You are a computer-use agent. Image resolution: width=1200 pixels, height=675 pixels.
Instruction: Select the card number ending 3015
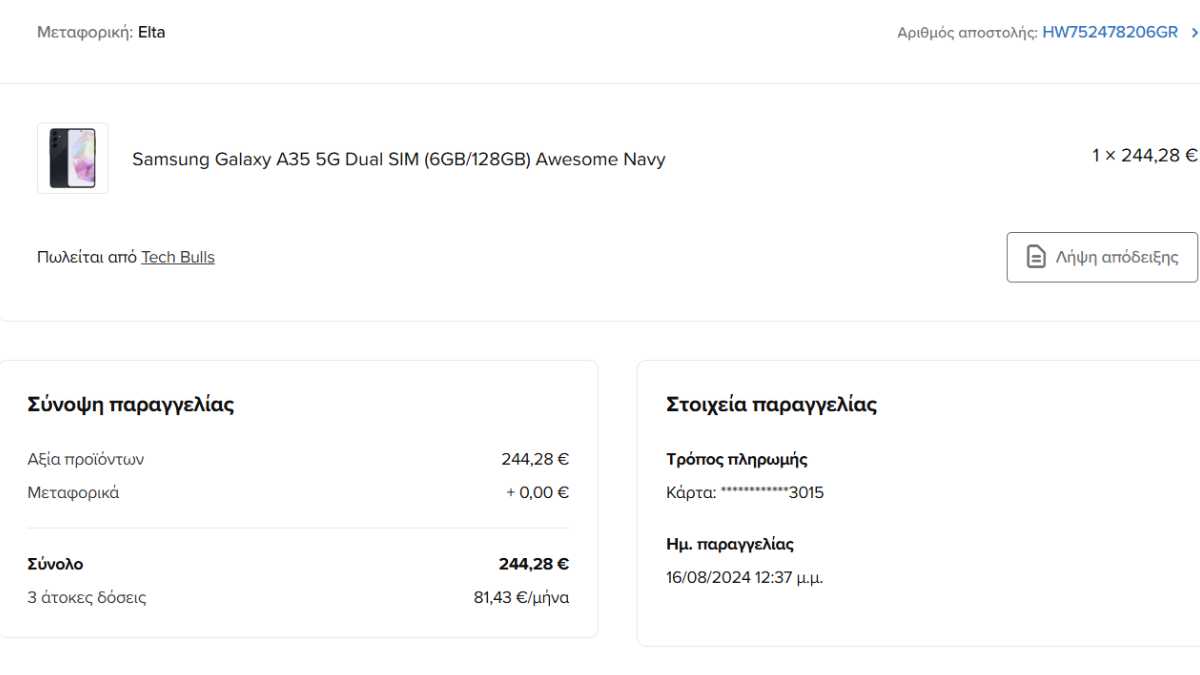pyautogui.click(x=745, y=493)
